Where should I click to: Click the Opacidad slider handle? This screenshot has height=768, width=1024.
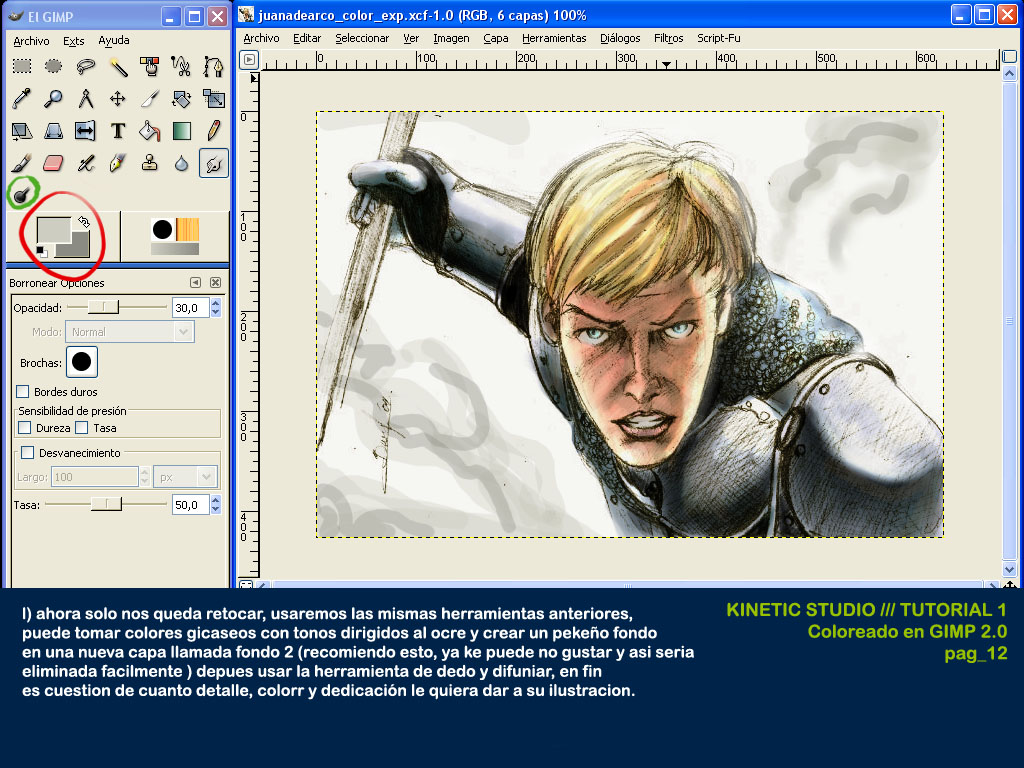tap(103, 307)
